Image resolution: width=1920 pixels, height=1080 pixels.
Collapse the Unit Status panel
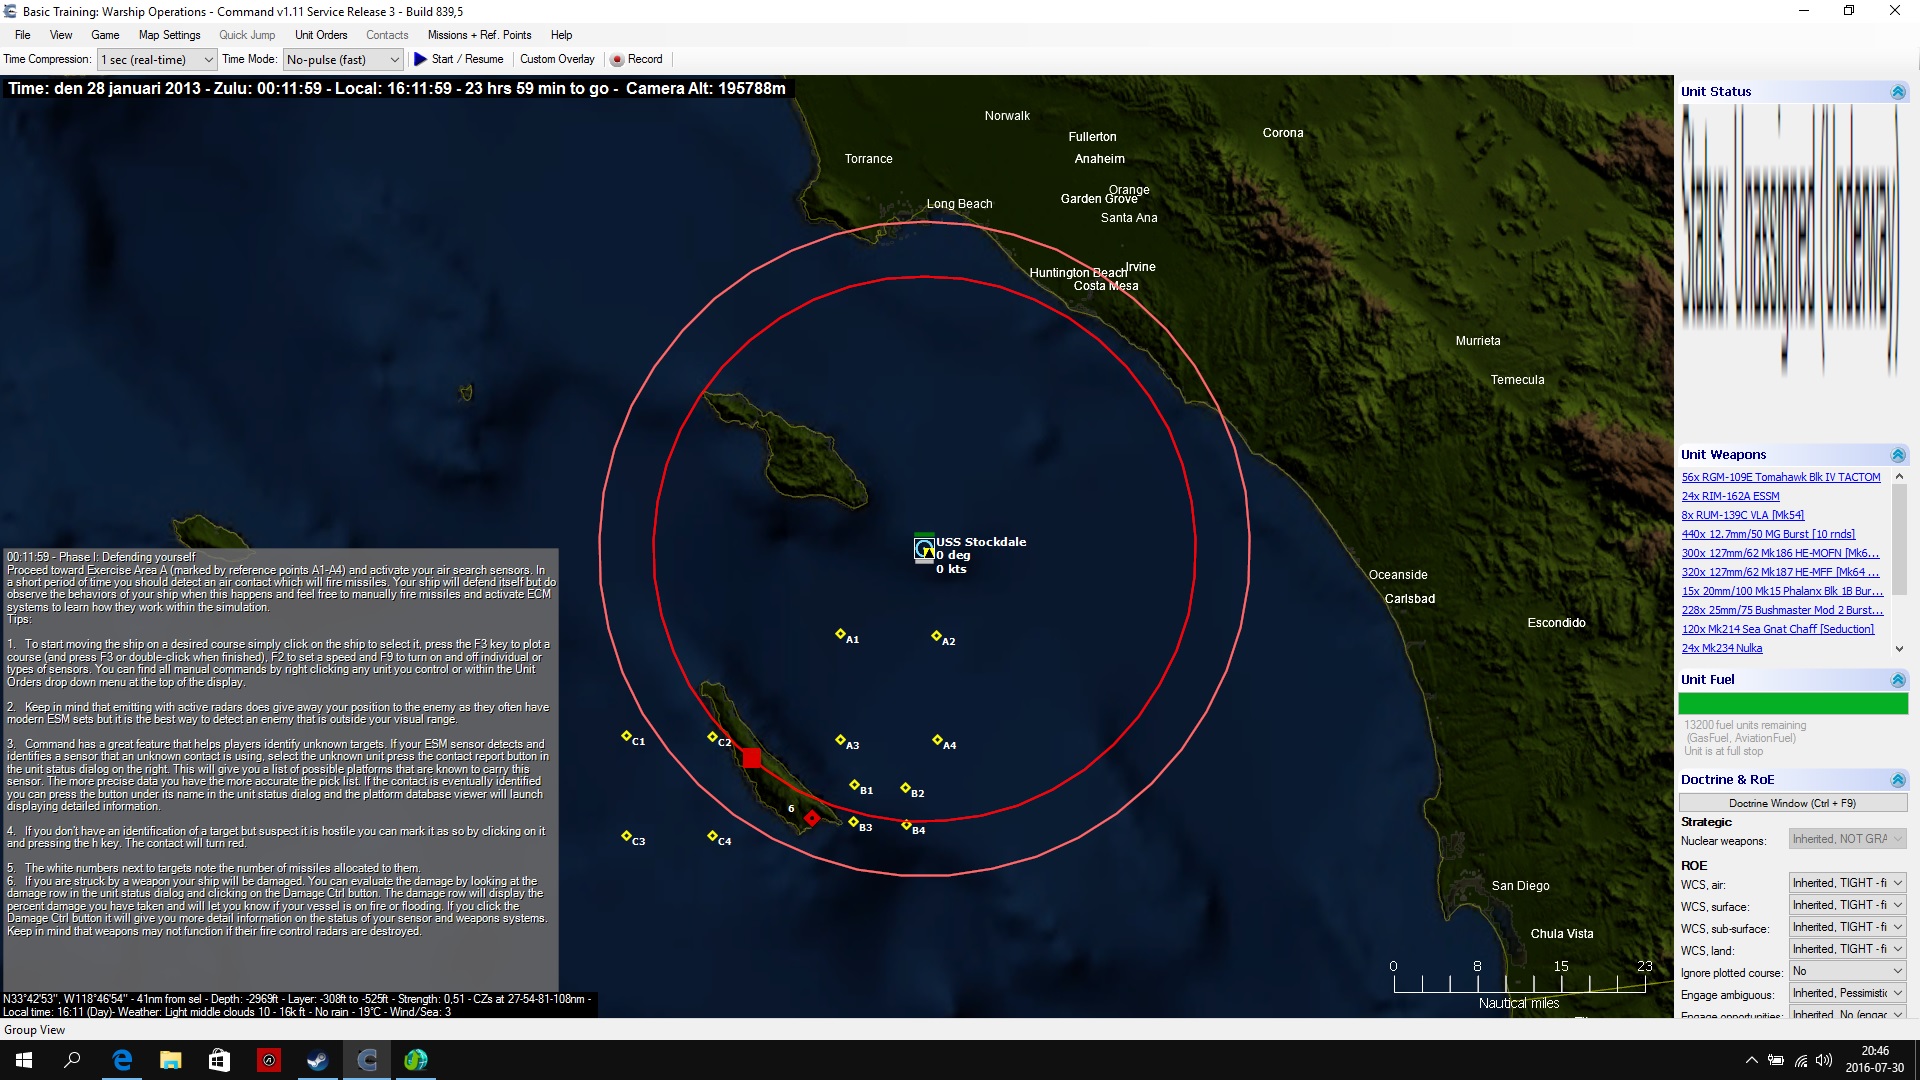coord(1898,92)
